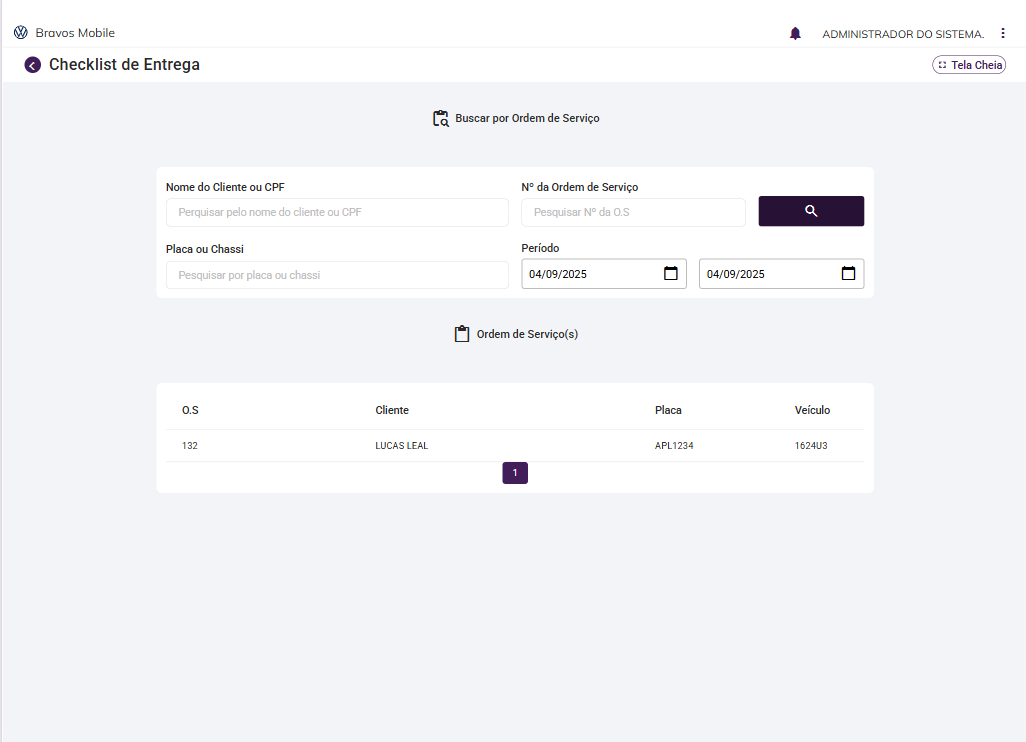The image size is (1026, 742).
Task: Focus the Nome do Cliente ou CPF field
Action: pyautogui.click(x=337, y=212)
